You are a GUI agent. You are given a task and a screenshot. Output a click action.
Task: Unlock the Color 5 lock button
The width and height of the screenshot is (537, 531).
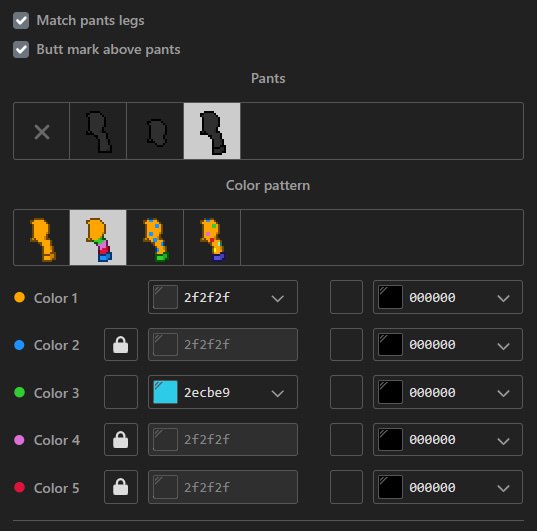[x=121, y=487]
